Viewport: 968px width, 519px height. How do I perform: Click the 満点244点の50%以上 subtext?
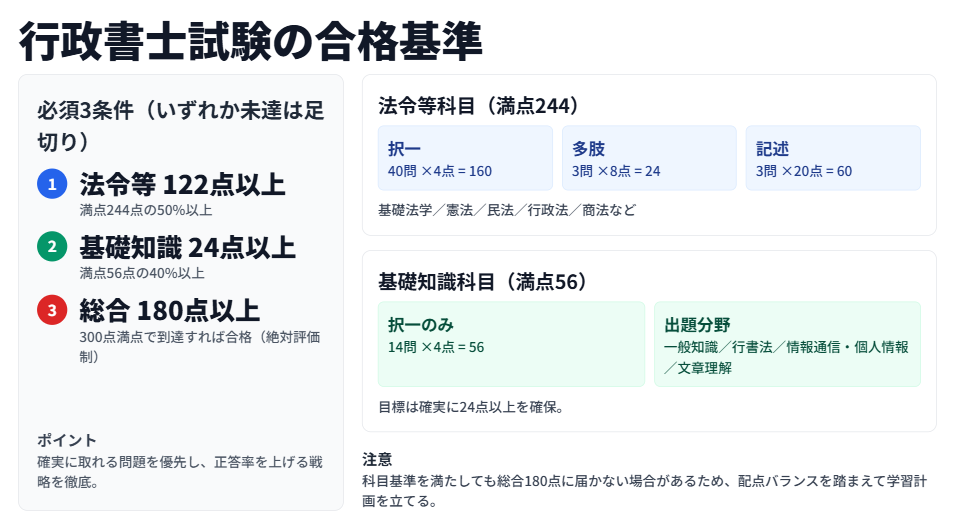point(145,210)
